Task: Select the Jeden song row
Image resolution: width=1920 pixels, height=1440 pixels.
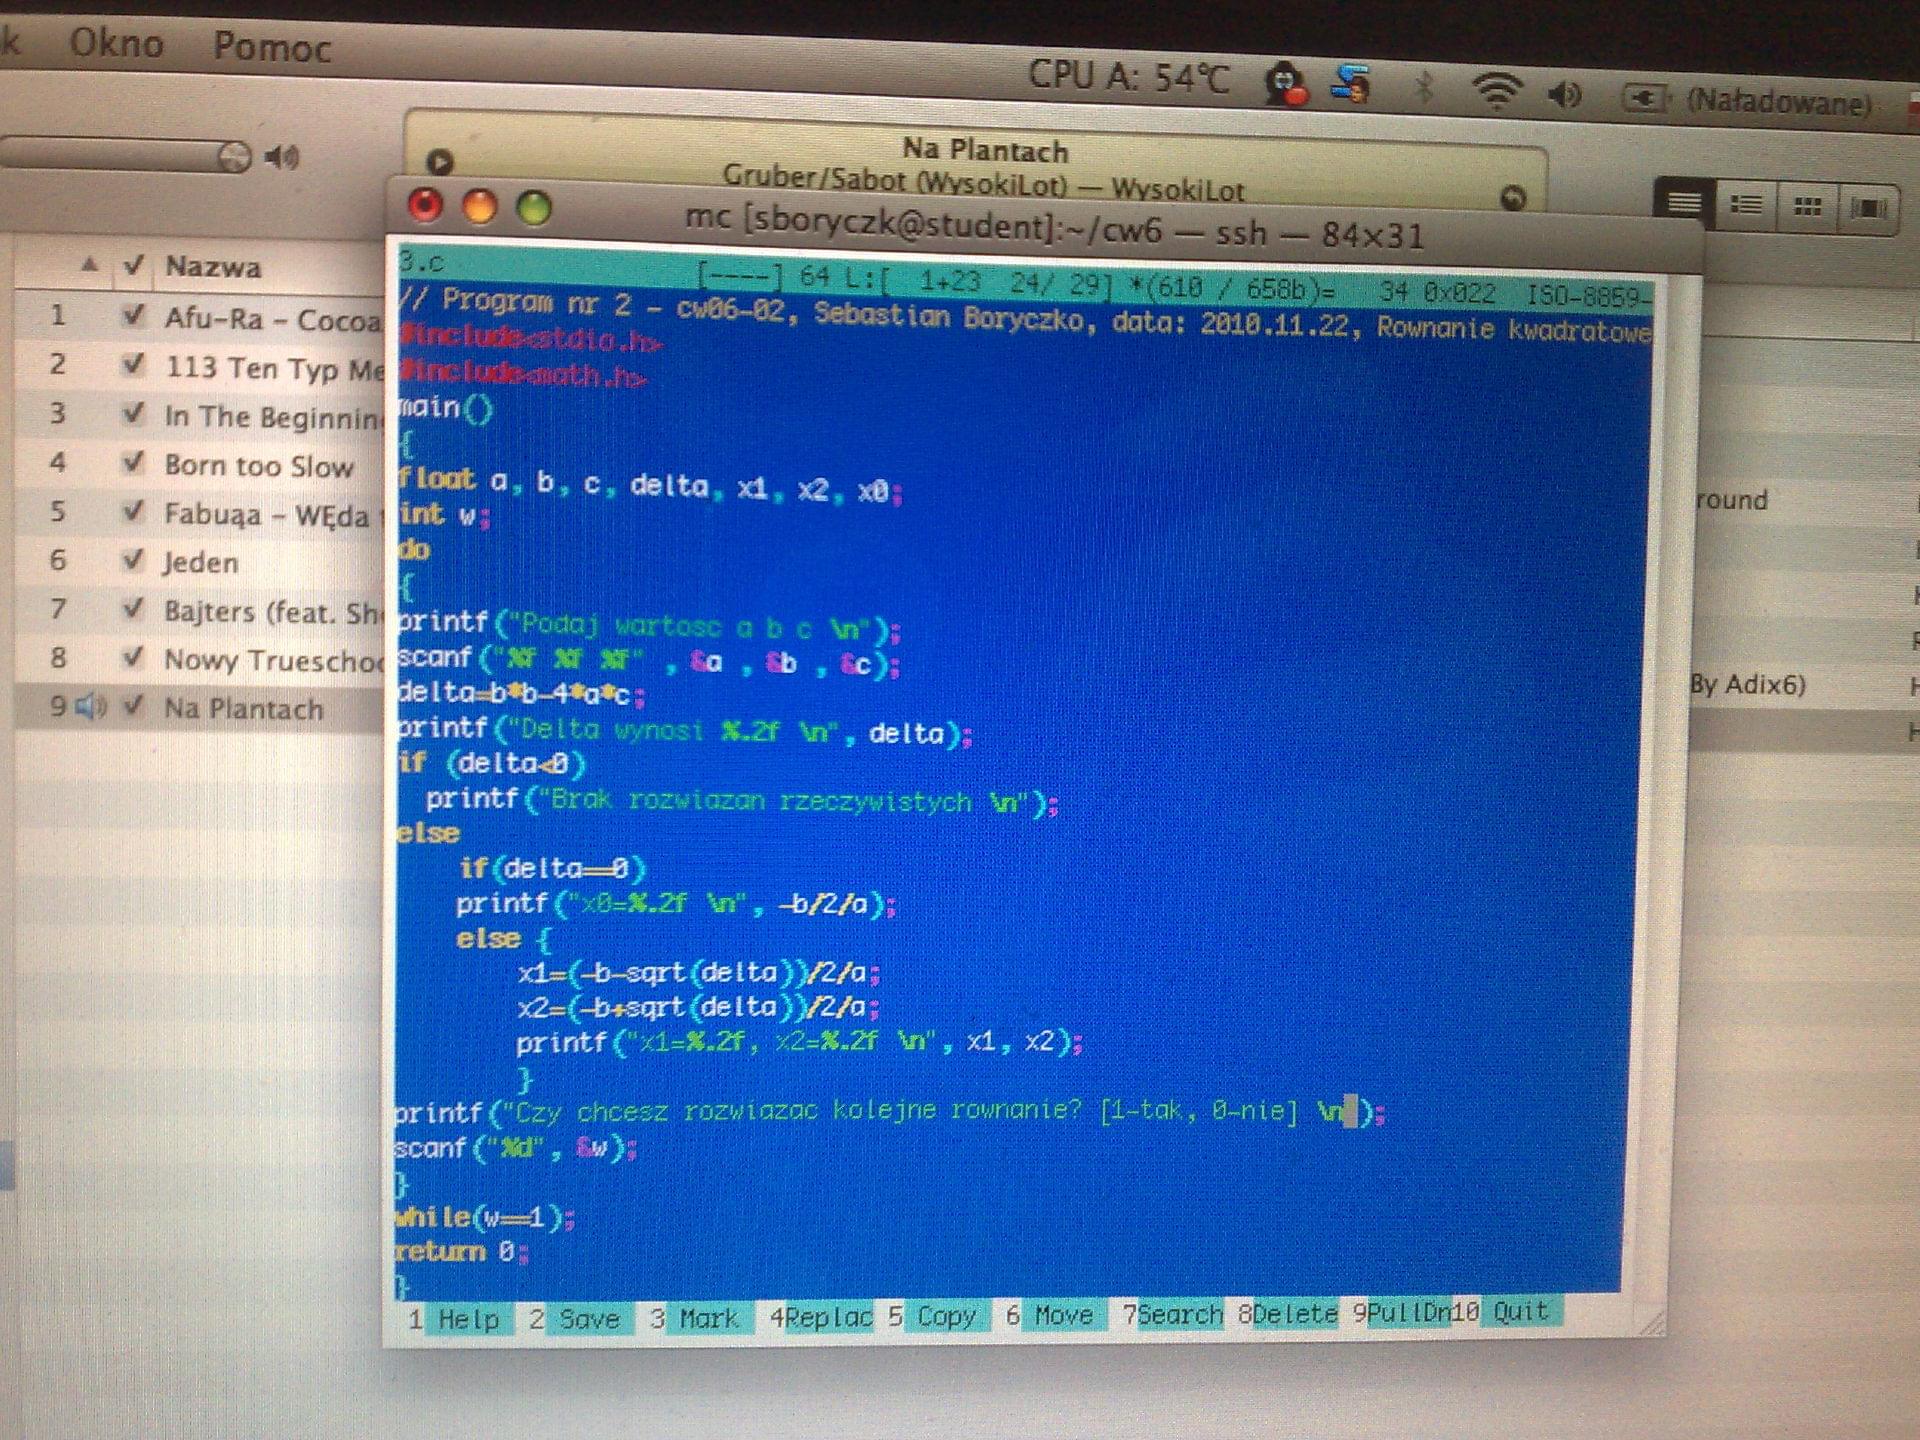Action: click(200, 561)
